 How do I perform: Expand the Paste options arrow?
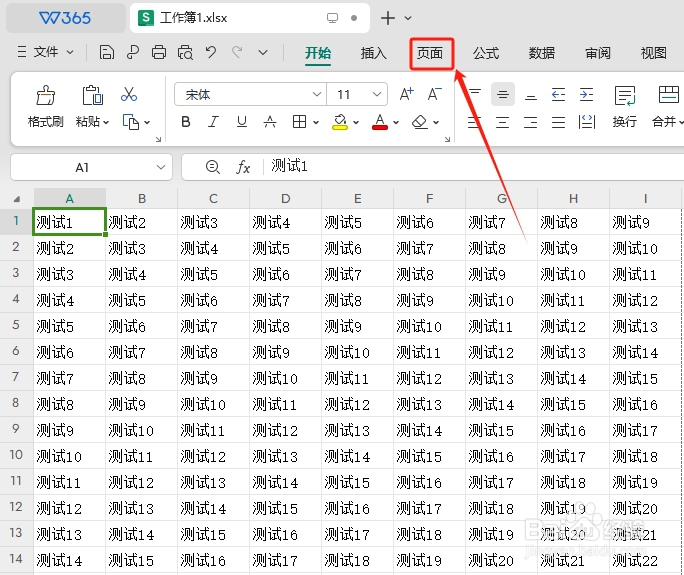tap(106, 123)
